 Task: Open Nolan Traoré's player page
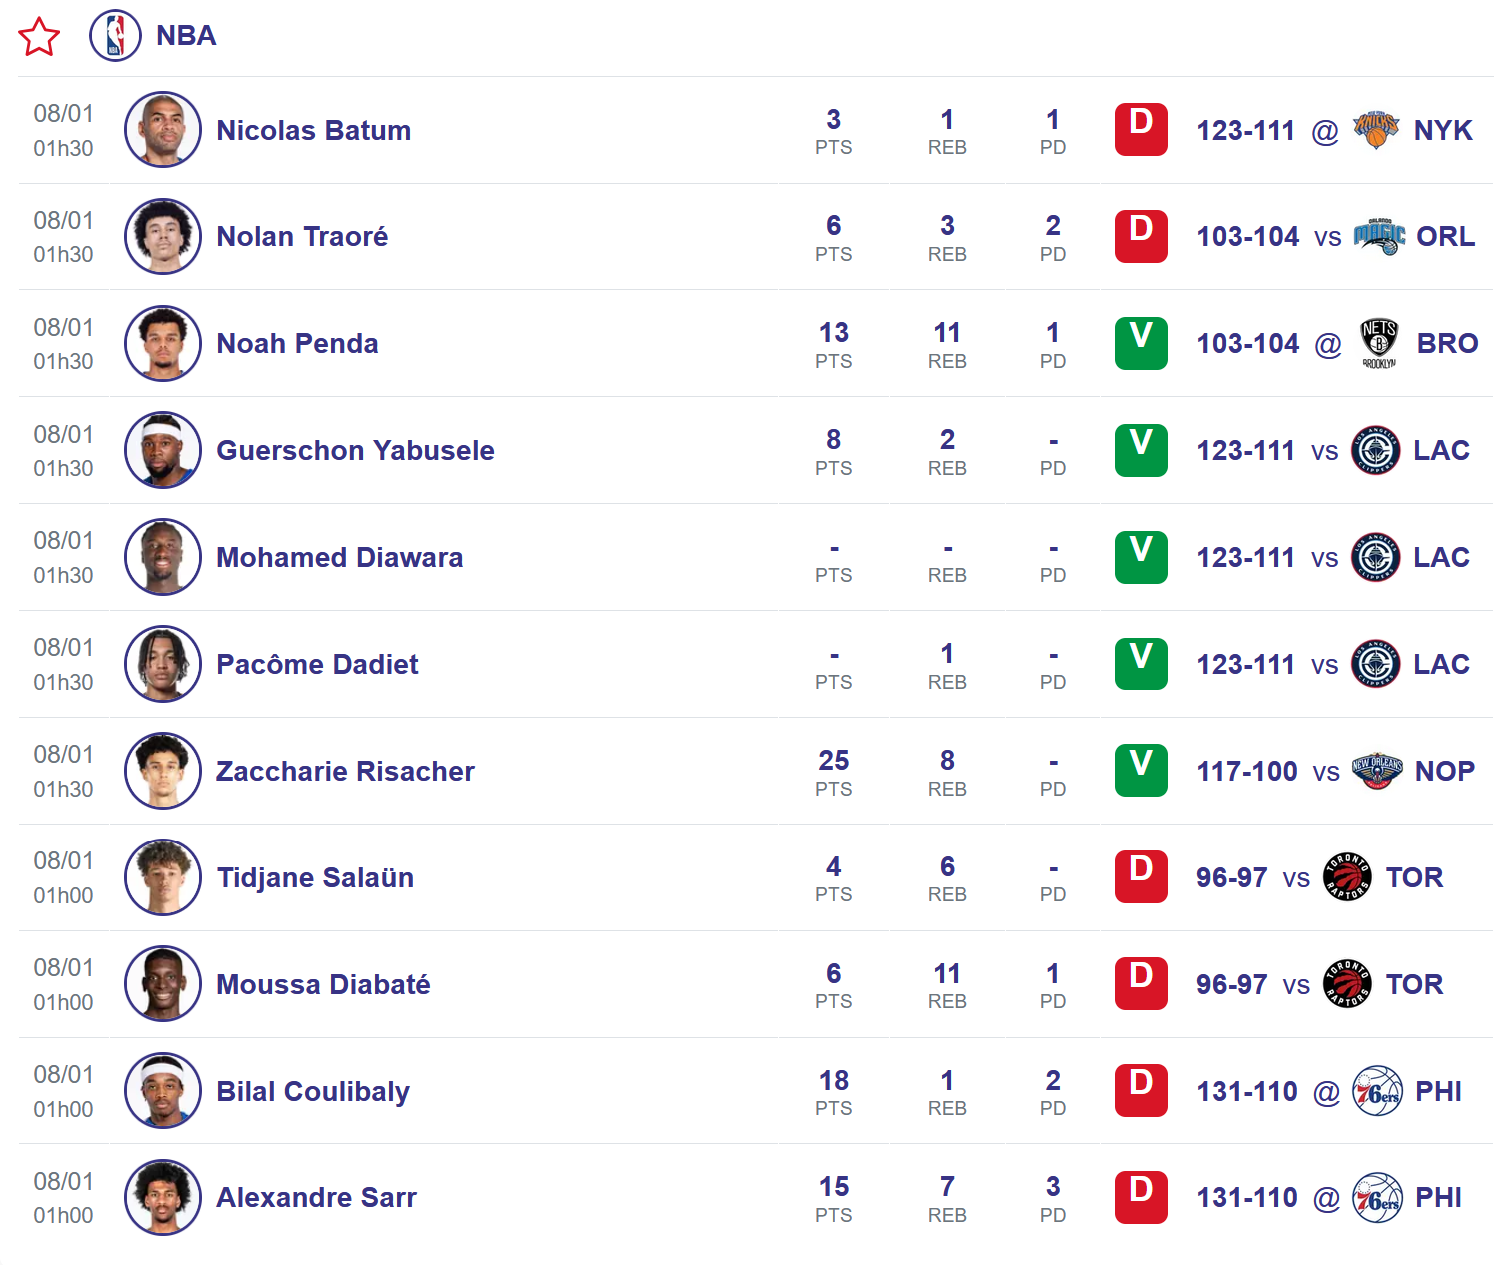302,237
